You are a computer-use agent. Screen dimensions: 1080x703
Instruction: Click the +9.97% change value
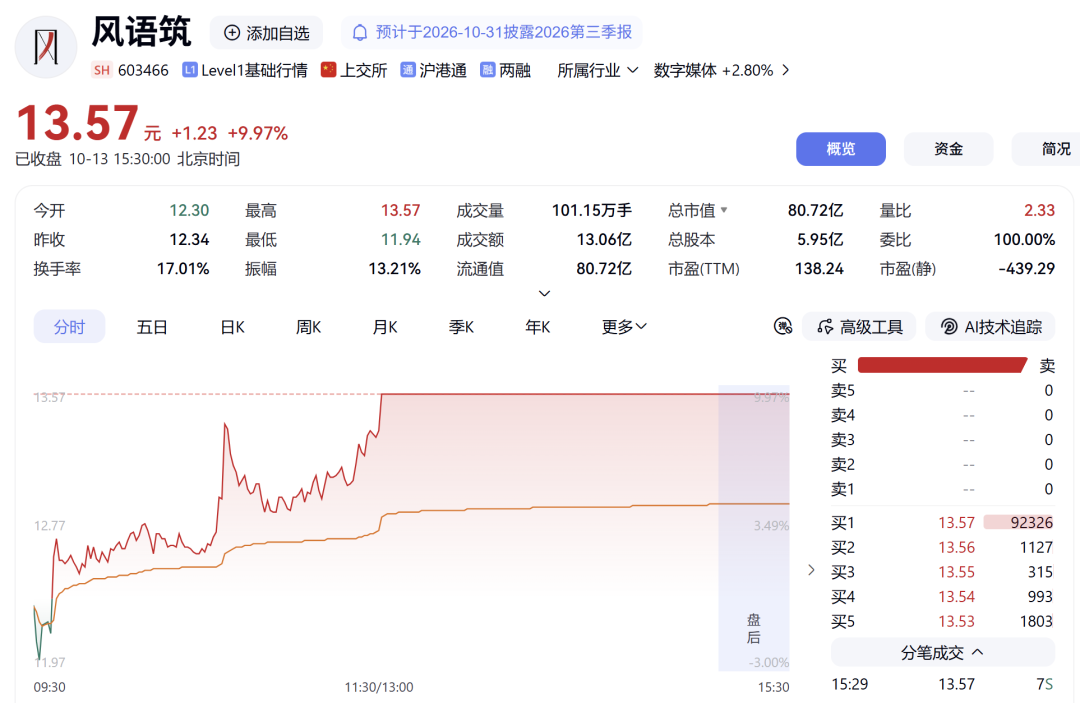(x=258, y=133)
